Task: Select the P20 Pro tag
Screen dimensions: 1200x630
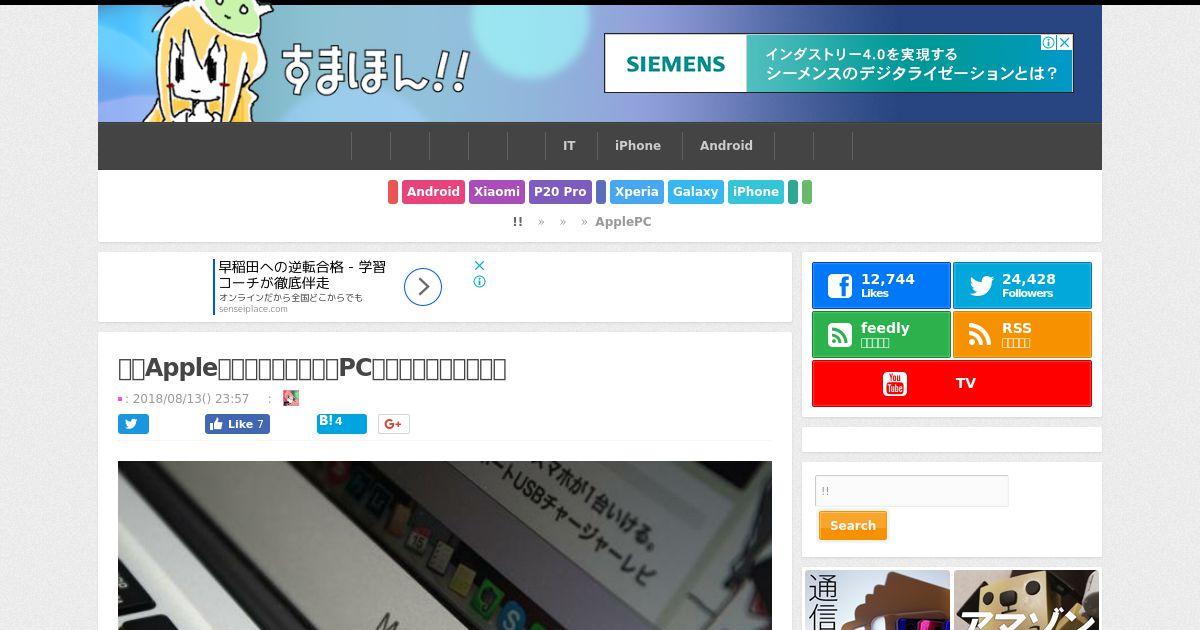Action: click(x=560, y=192)
